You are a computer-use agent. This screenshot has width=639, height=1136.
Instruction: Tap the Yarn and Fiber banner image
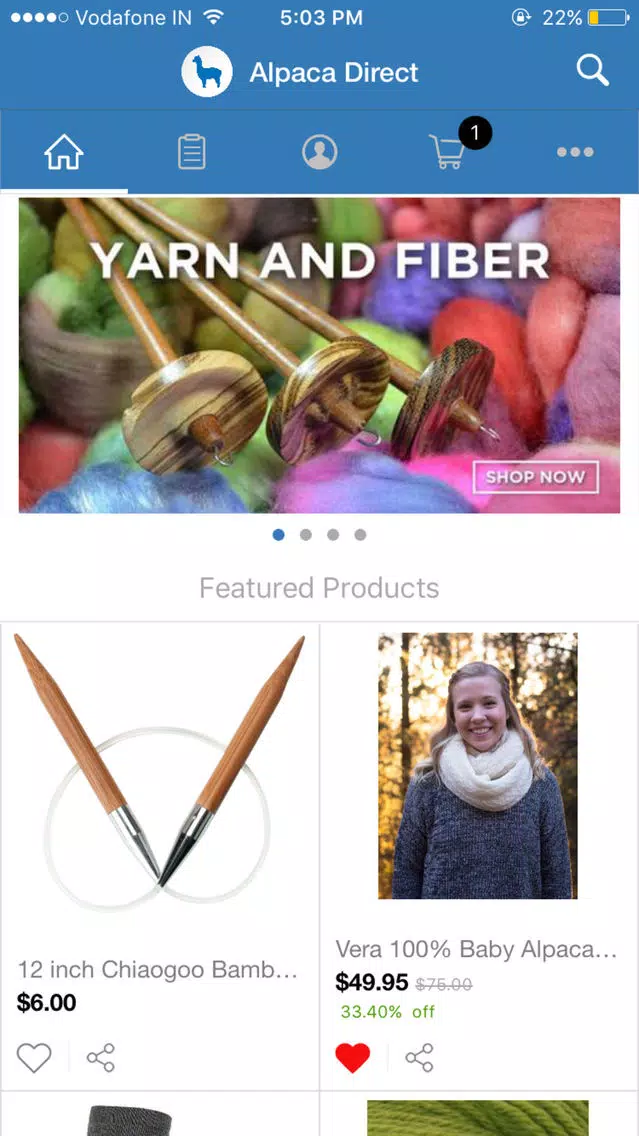tap(320, 356)
